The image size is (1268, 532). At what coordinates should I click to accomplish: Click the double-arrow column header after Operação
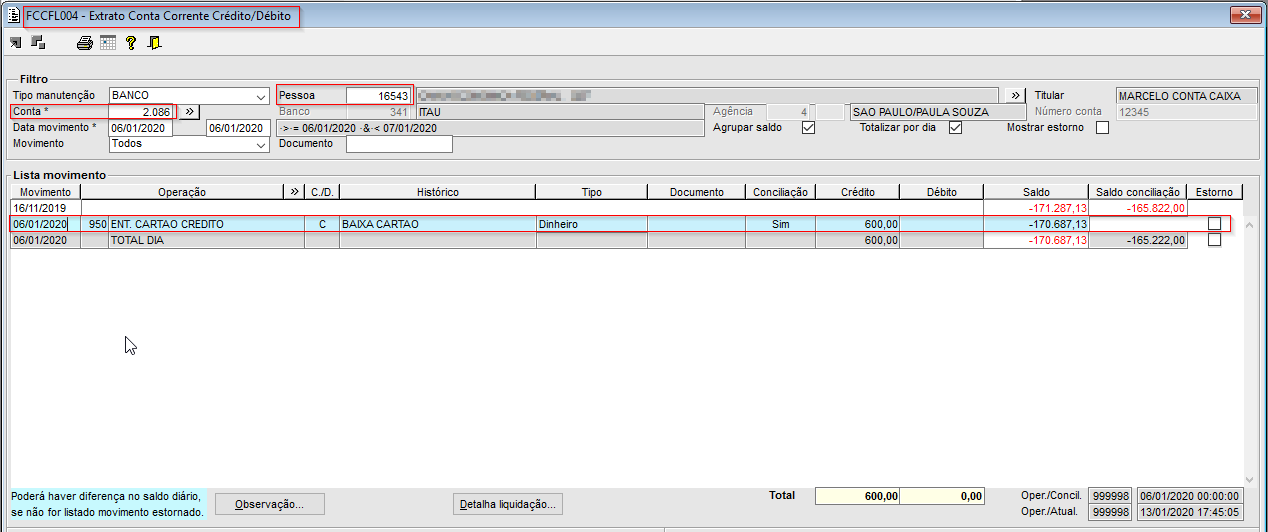[294, 192]
